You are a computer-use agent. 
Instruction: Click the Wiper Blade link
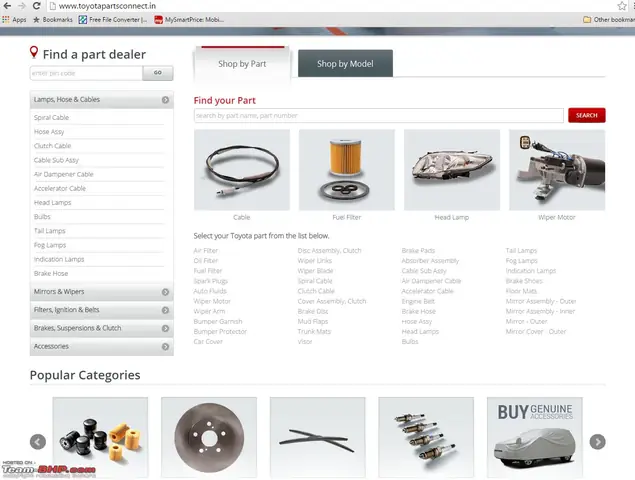tap(315, 271)
